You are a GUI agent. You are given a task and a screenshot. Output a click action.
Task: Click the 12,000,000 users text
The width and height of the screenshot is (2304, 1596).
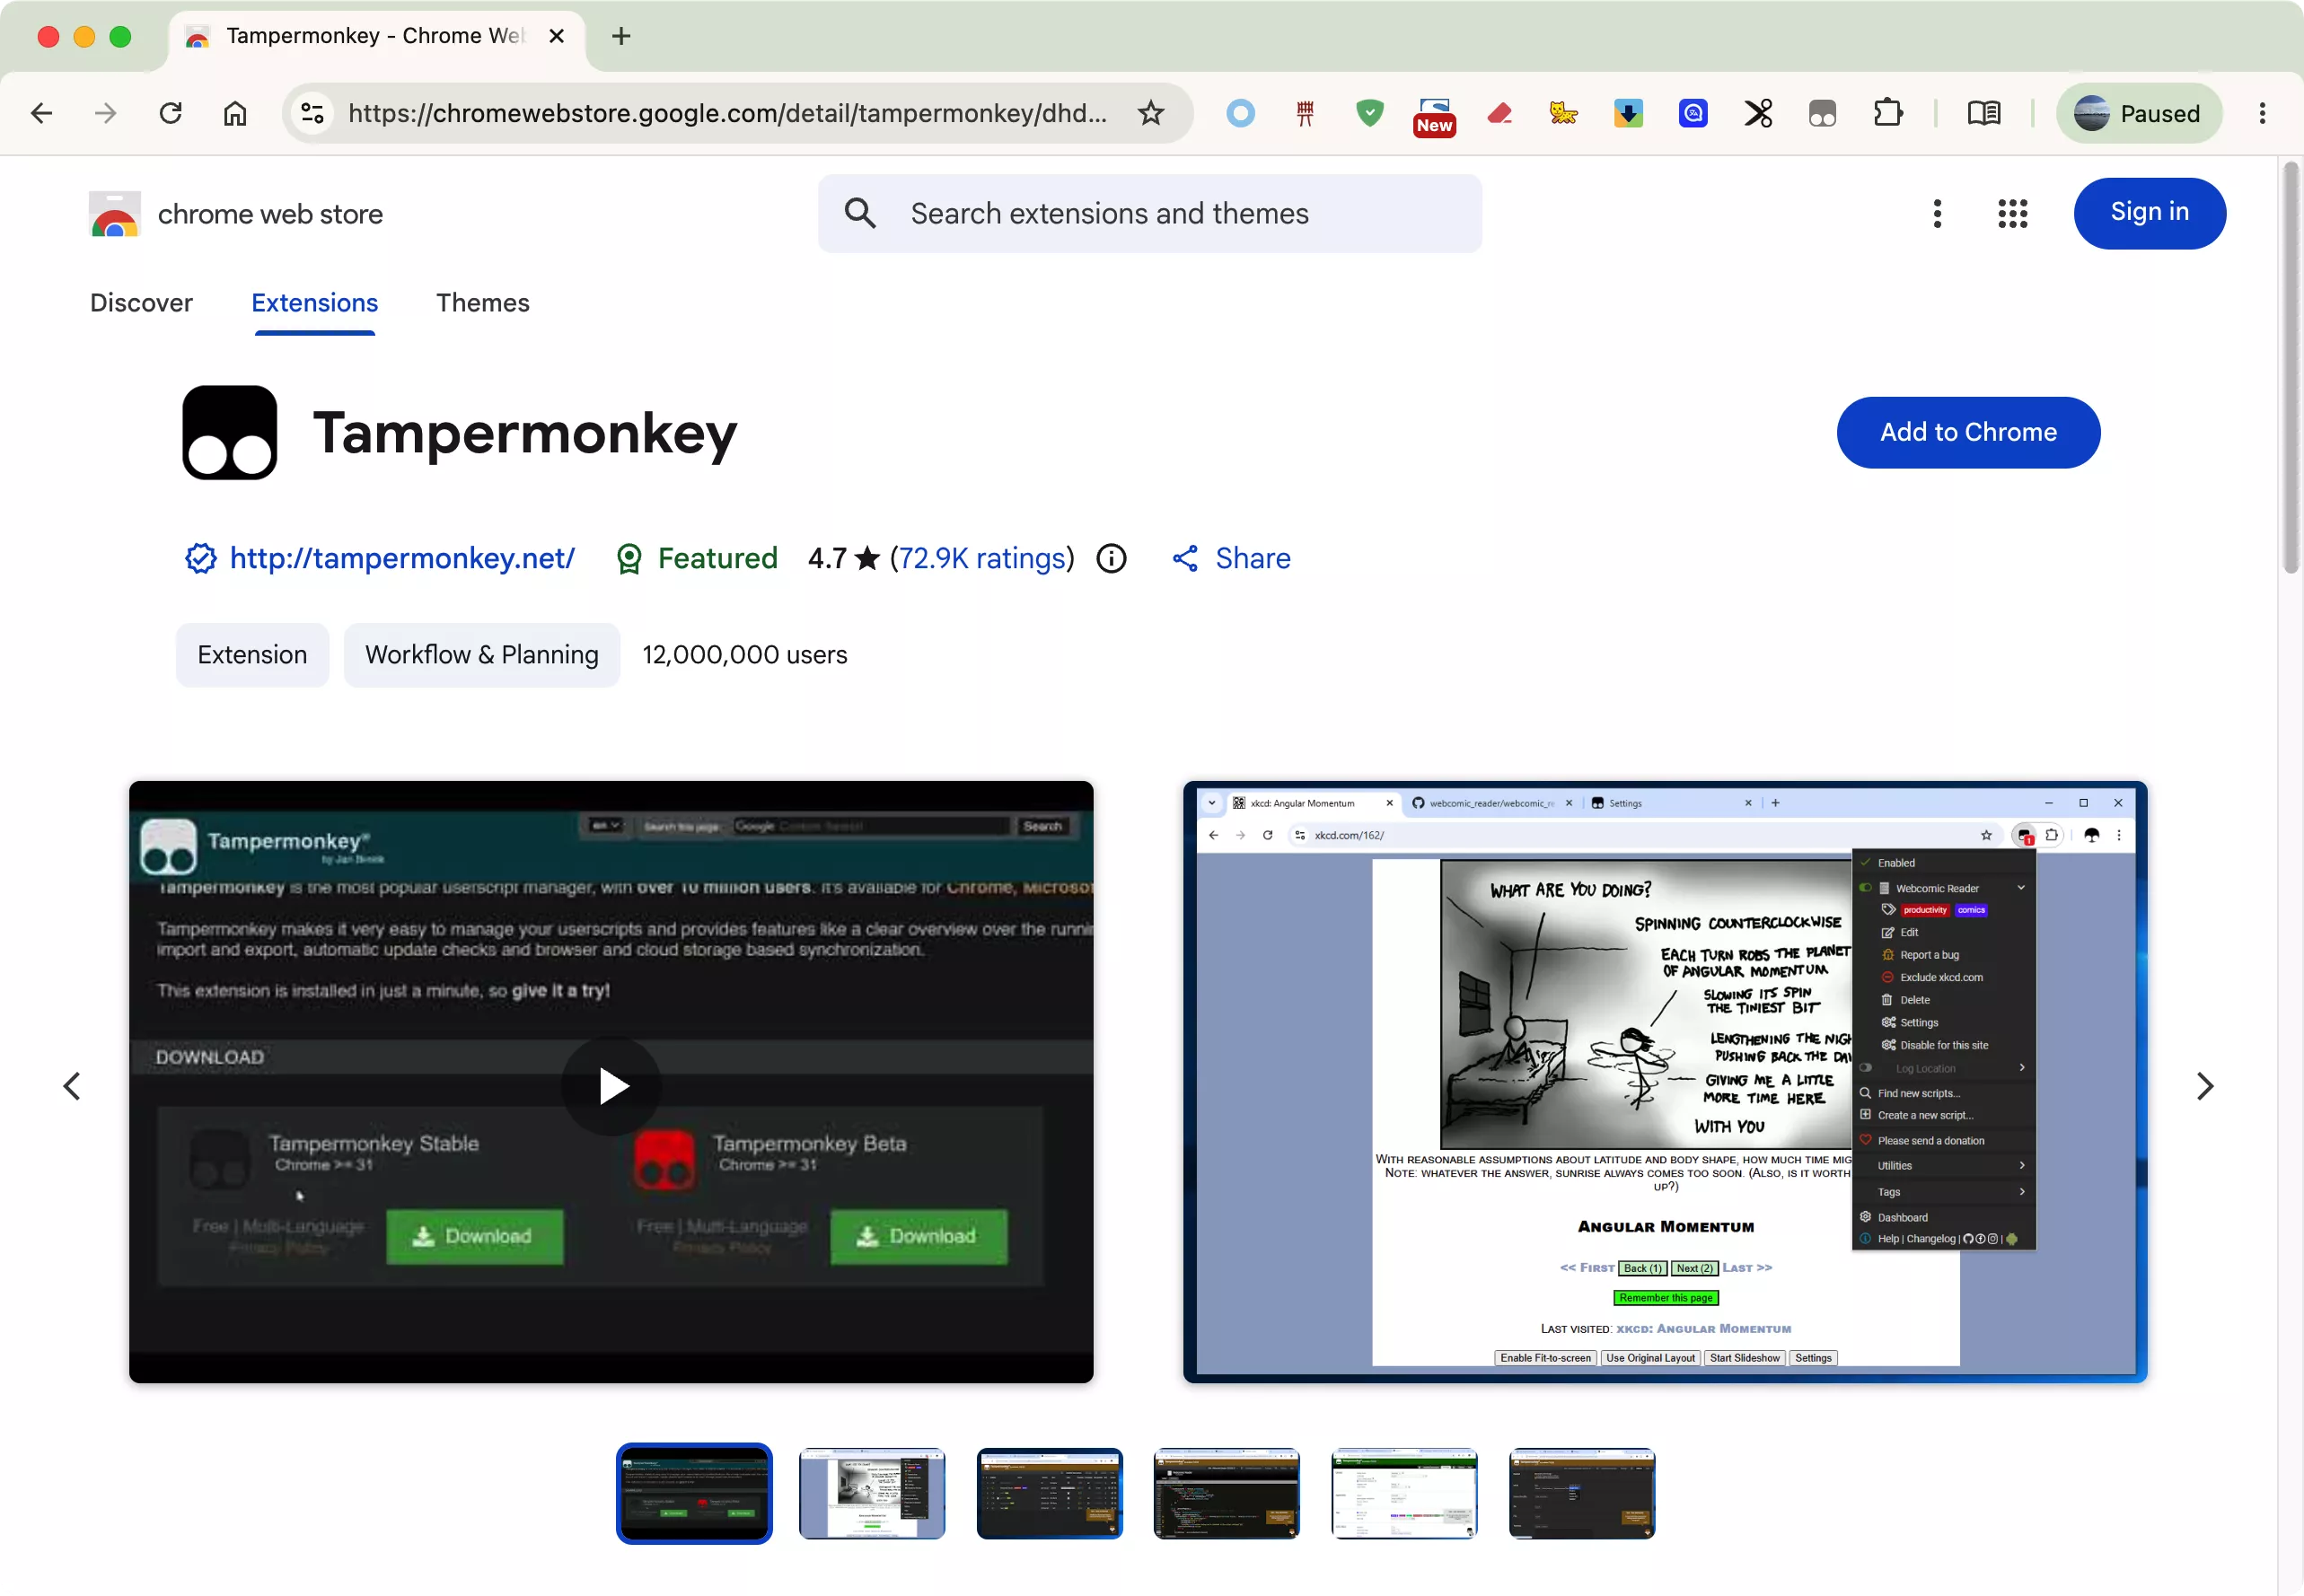click(x=744, y=655)
